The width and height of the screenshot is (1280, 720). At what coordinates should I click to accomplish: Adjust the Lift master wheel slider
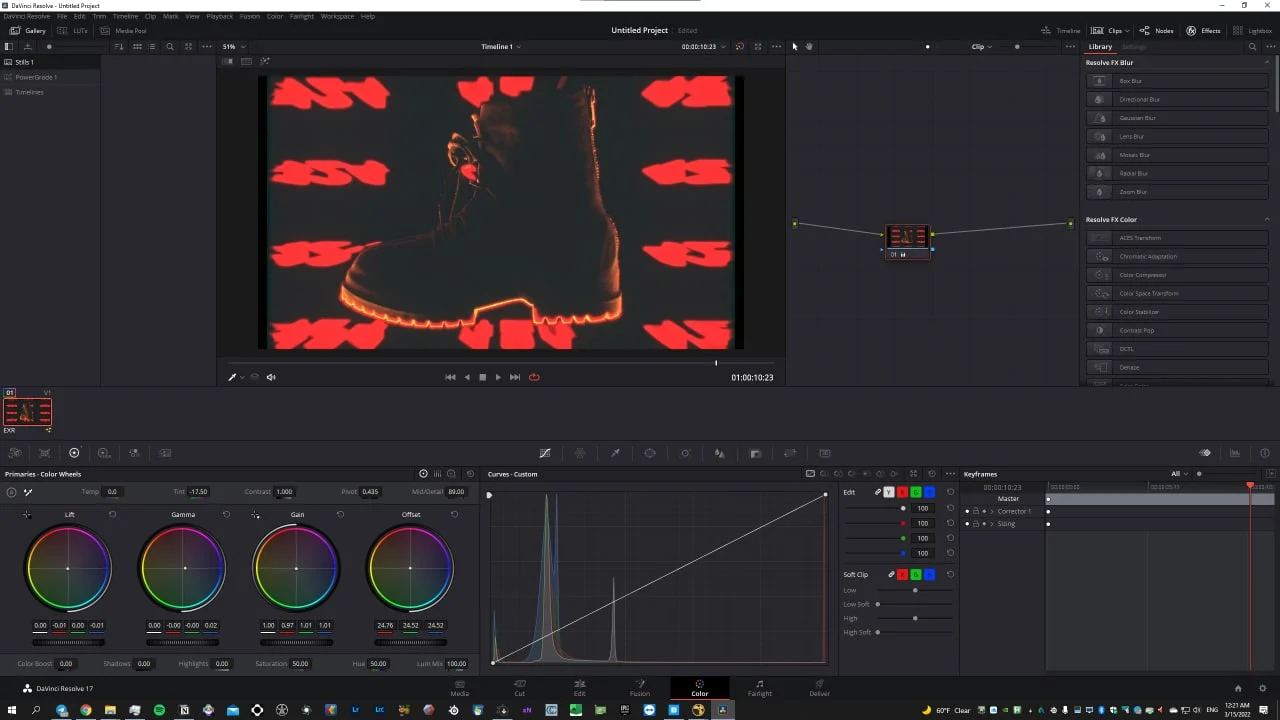pyautogui.click(x=68, y=642)
